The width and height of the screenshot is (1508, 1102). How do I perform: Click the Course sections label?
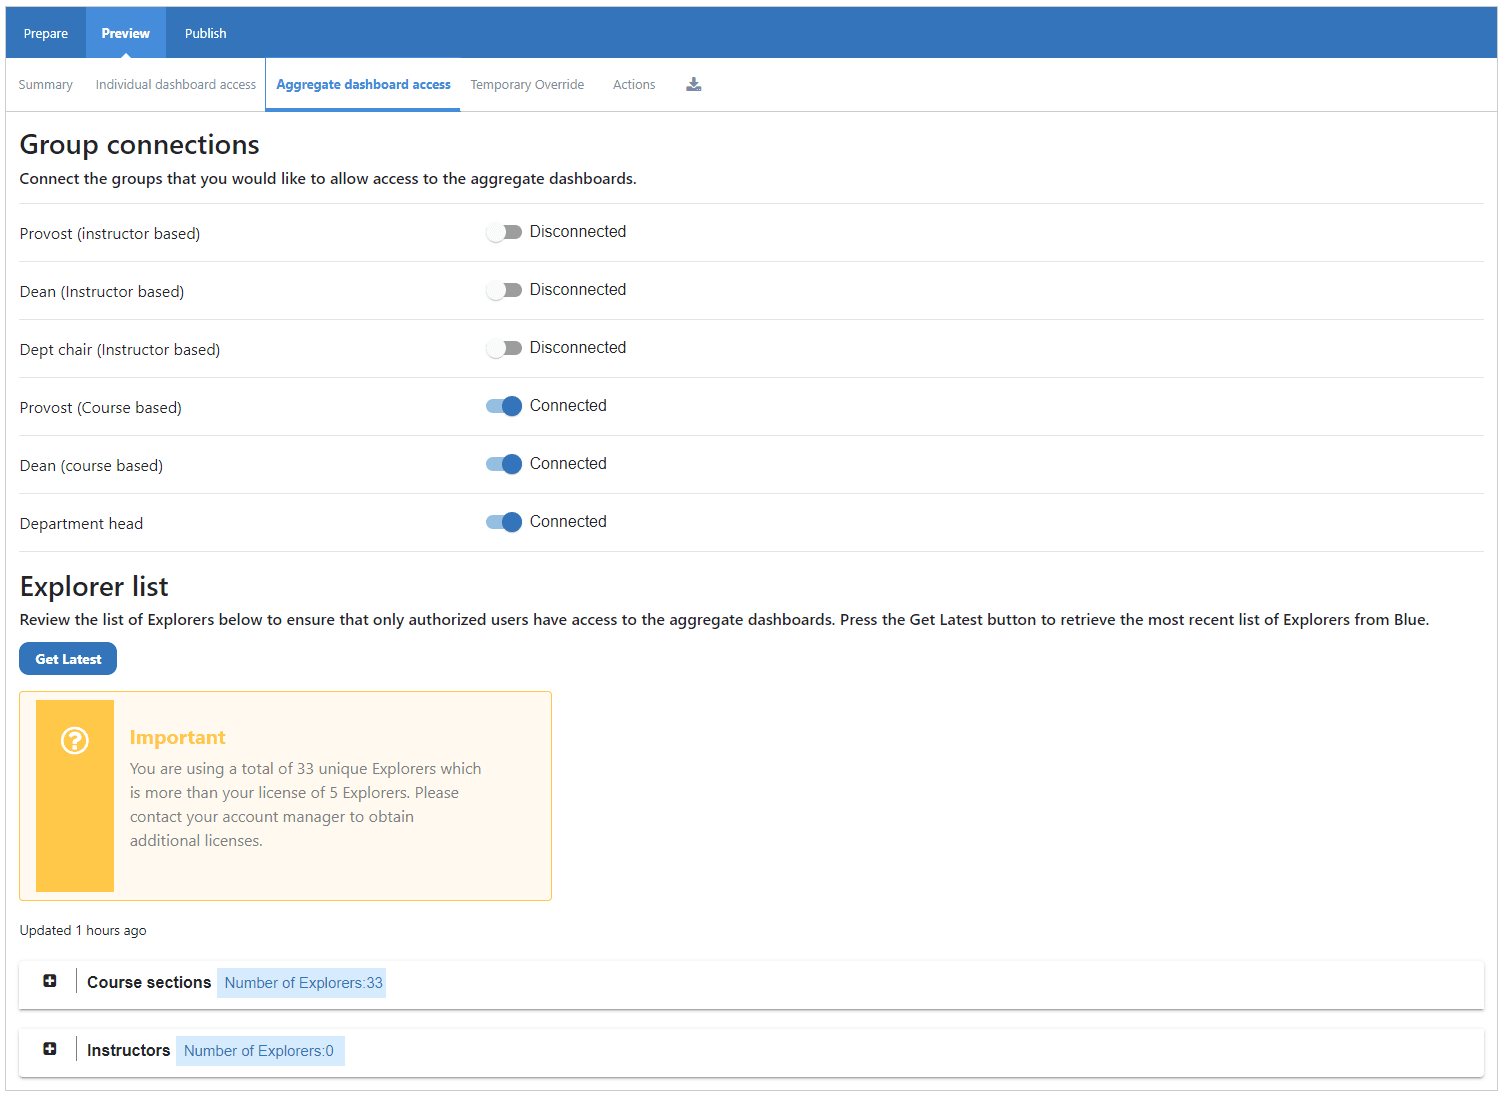click(149, 983)
